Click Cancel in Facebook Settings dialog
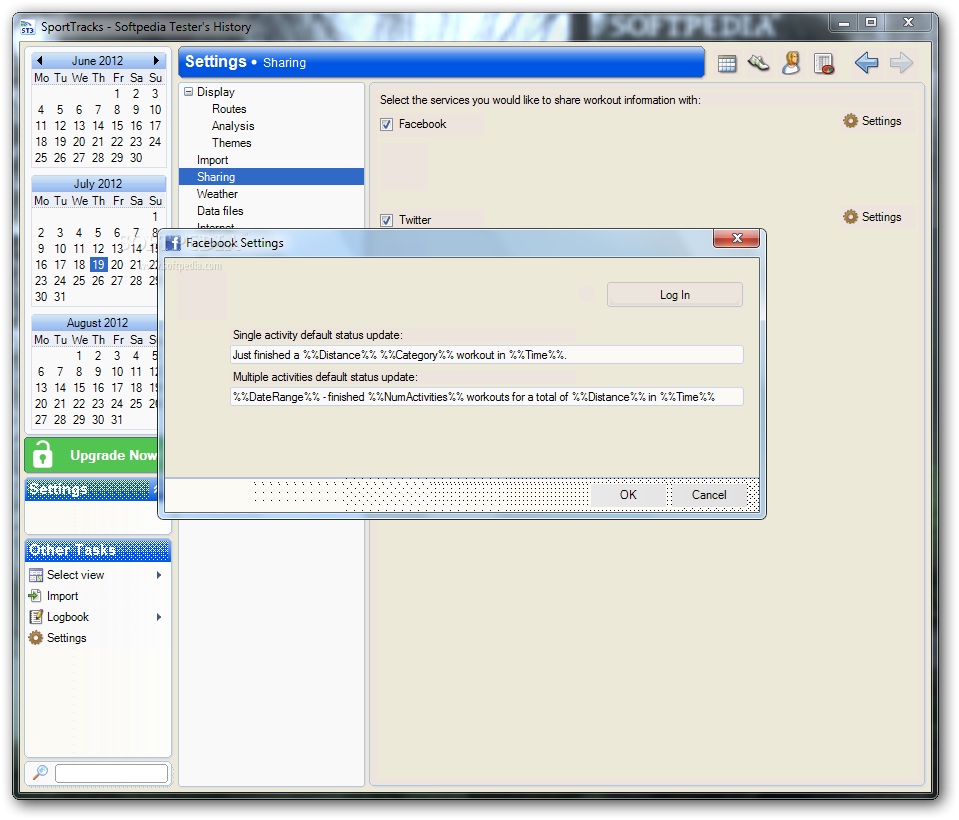The image size is (959, 820). pos(709,495)
